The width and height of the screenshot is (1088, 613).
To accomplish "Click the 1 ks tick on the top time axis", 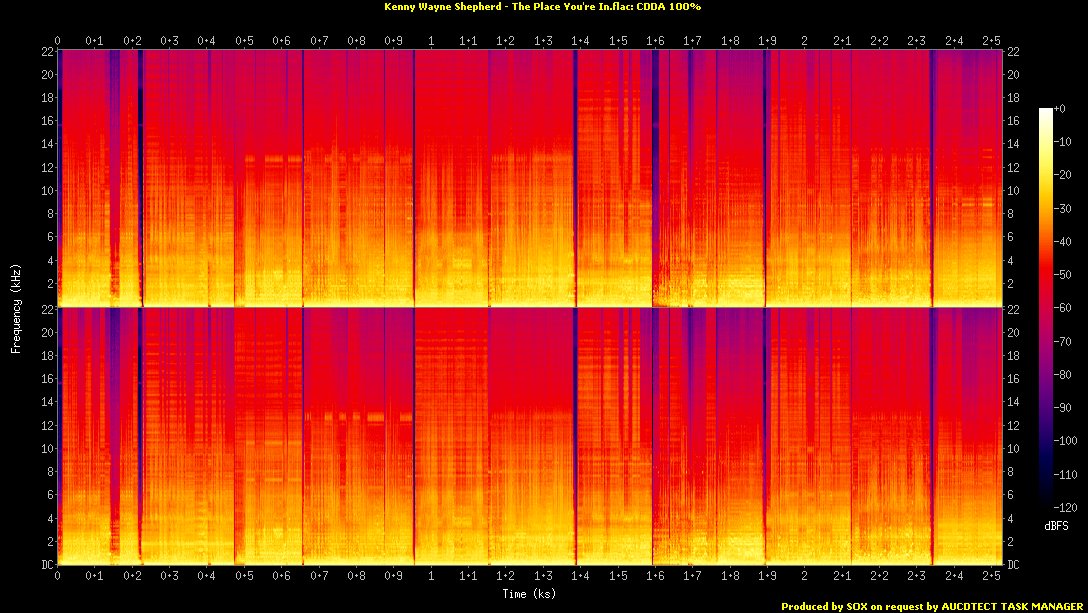I will (431, 40).
